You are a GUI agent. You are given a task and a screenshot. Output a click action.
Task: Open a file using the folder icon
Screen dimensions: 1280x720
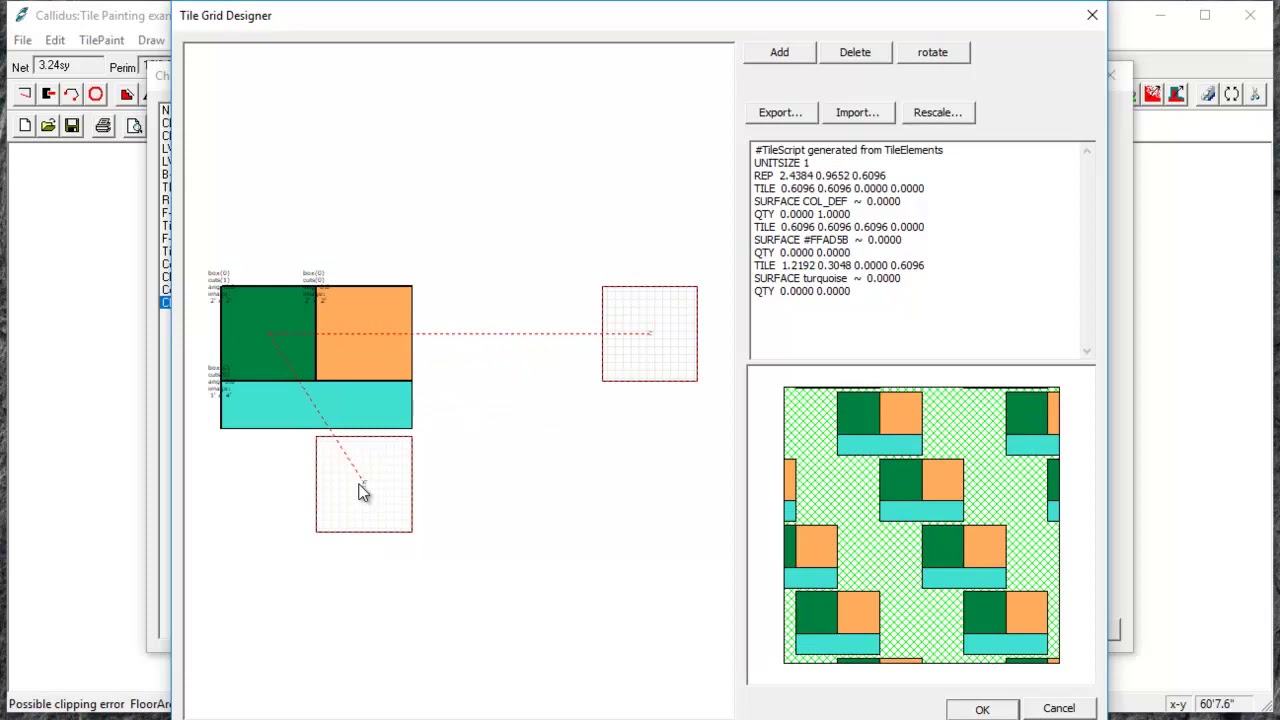tap(48, 126)
